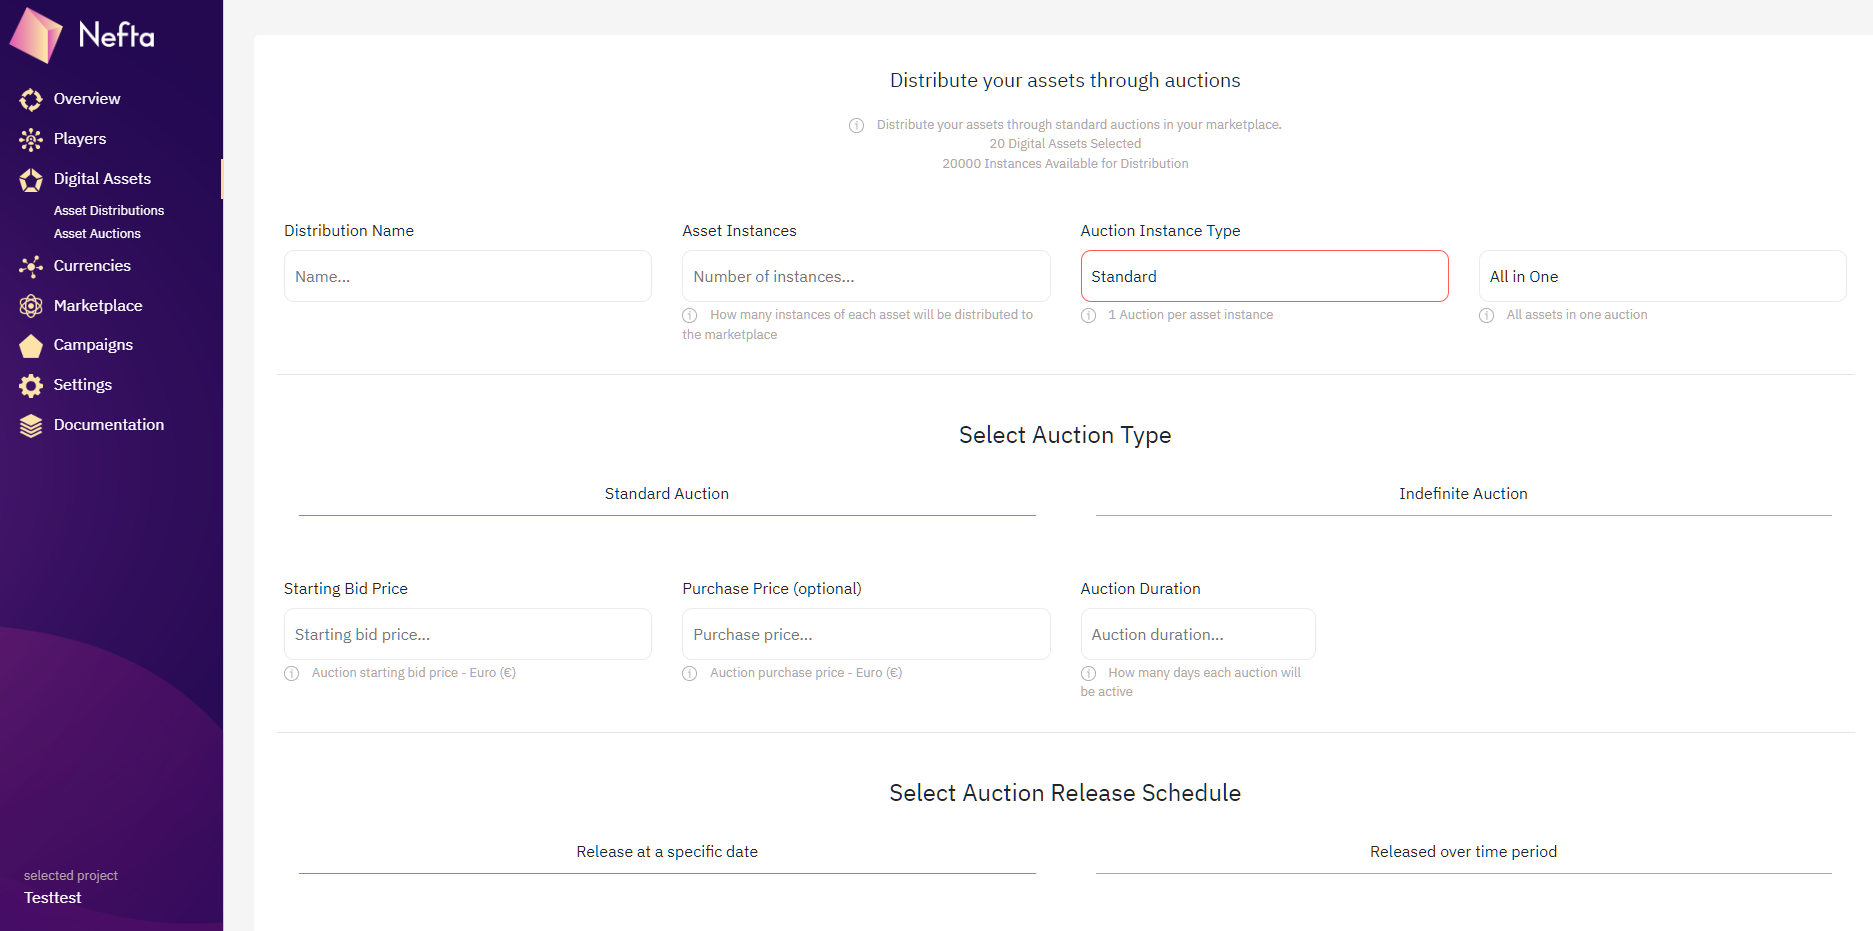Image resolution: width=1873 pixels, height=931 pixels.
Task: Click info icon beside '1 Auction per asset instance'
Action: (1089, 315)
